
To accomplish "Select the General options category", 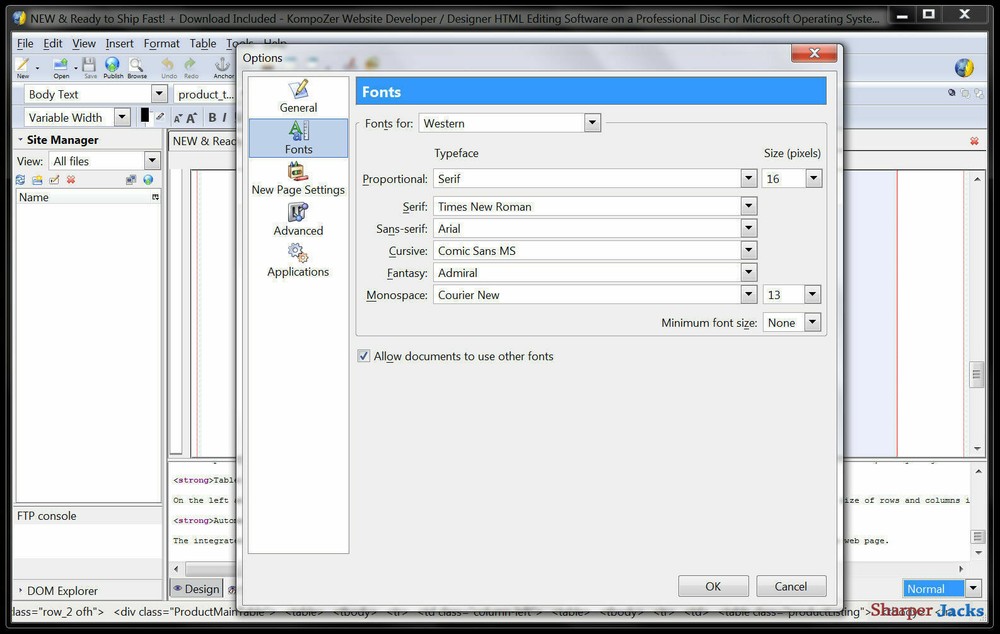I will point(297,97).
